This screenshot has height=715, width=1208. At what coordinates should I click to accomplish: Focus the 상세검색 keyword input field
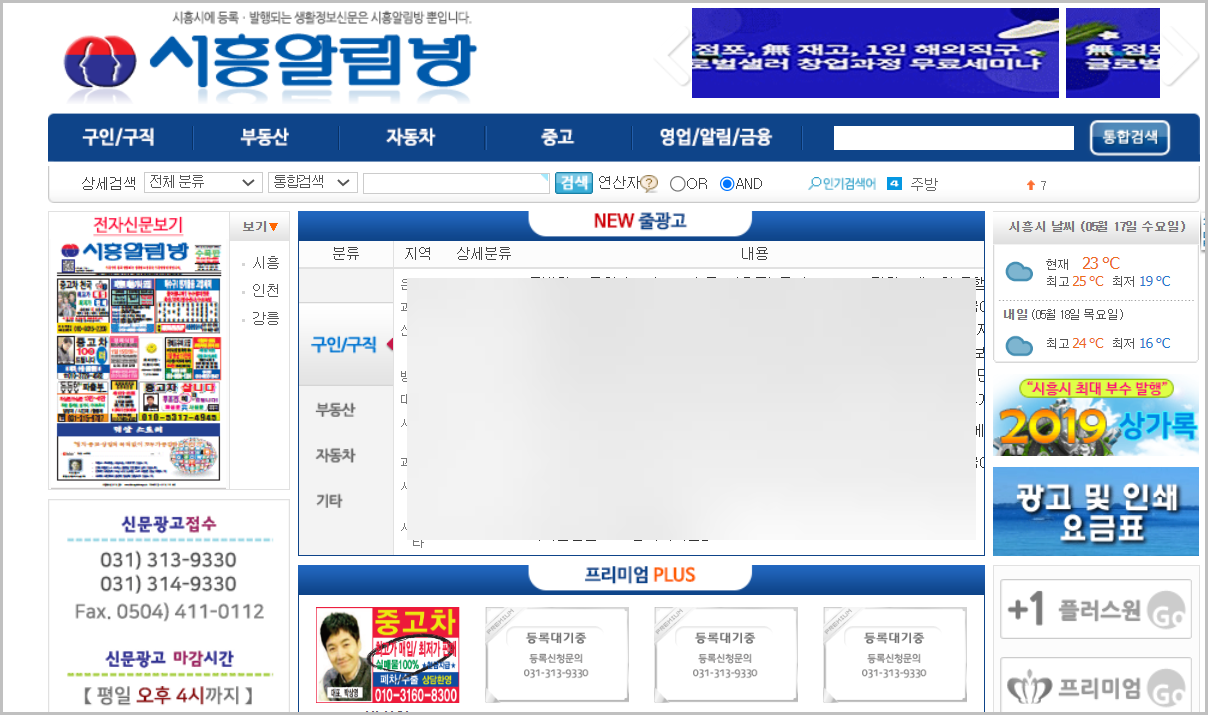(x=456, y=183)
